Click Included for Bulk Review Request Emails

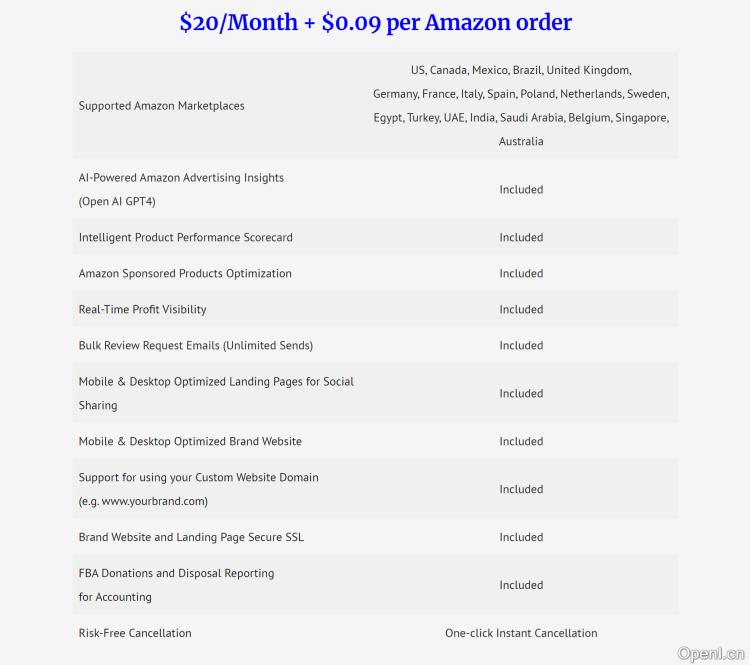(521, 346)
